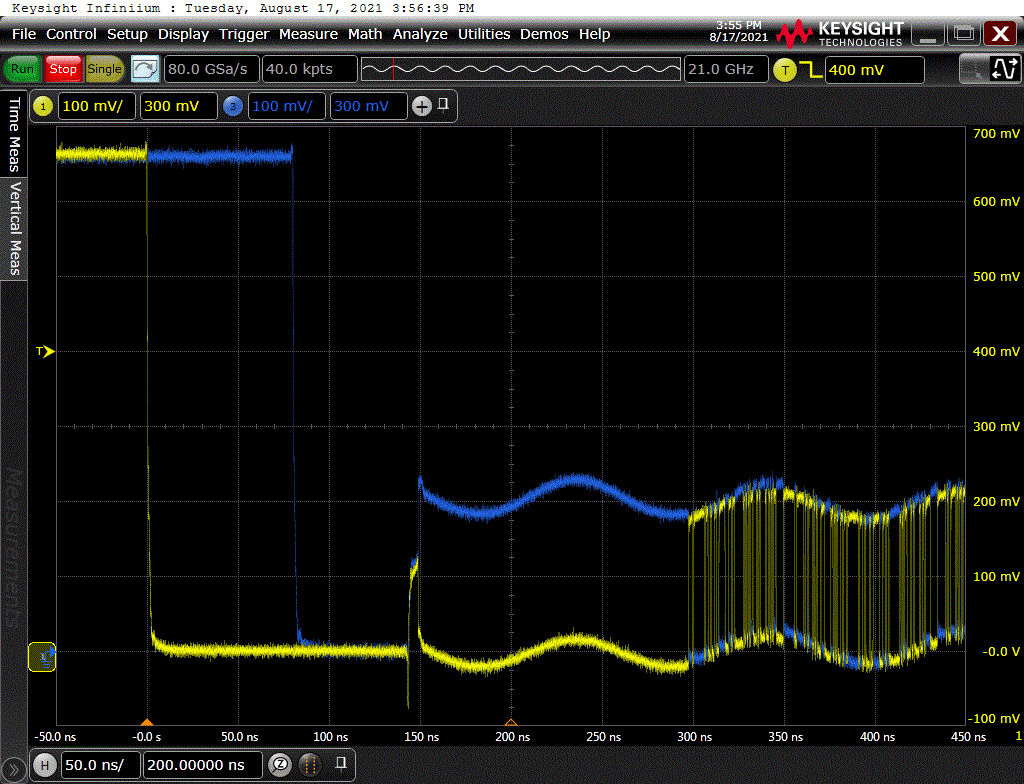
Task: Open the Trigger menu
Action: point(244,34)
